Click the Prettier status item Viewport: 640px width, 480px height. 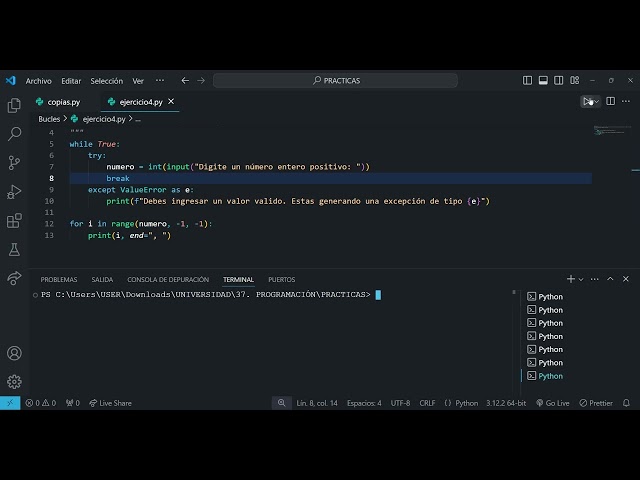596,403
